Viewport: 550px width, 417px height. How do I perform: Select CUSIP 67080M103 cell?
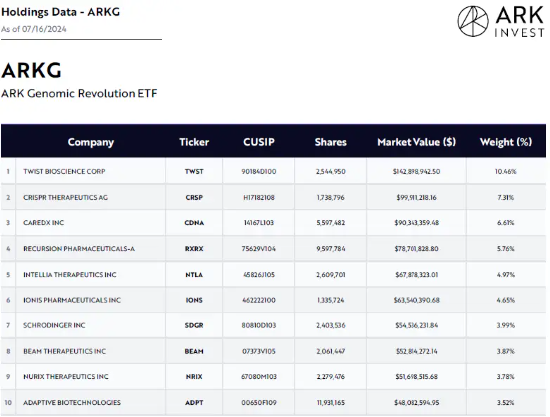[x=259, y=377]
